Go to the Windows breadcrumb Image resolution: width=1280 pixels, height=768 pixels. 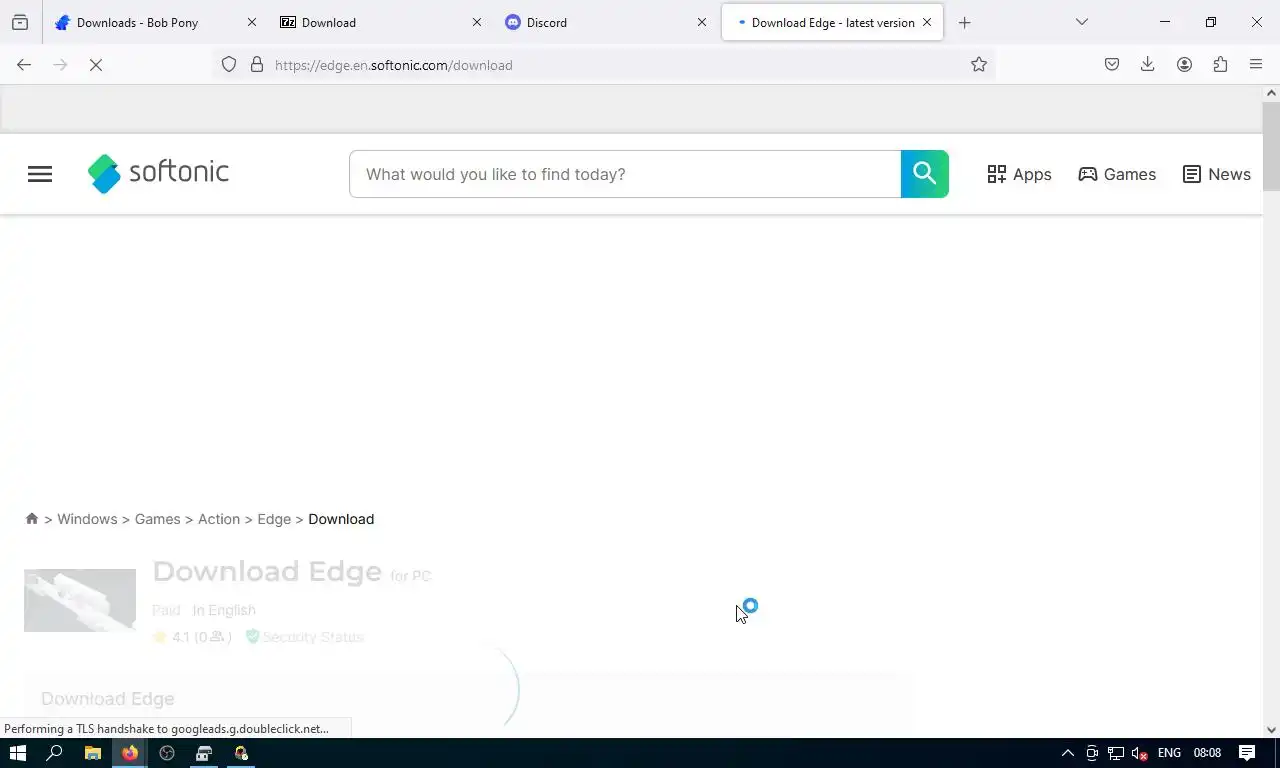pos(87,519)
